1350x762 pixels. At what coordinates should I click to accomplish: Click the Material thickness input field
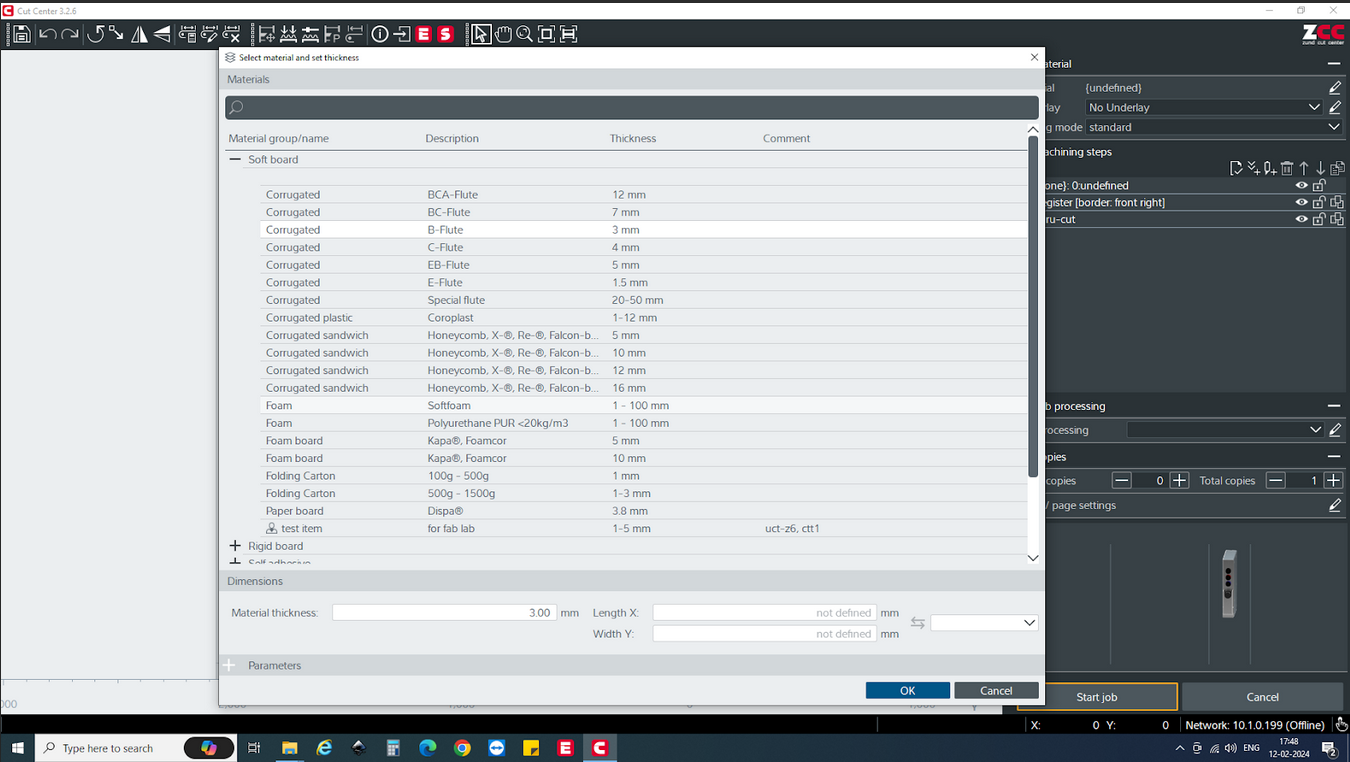[444, 612]
